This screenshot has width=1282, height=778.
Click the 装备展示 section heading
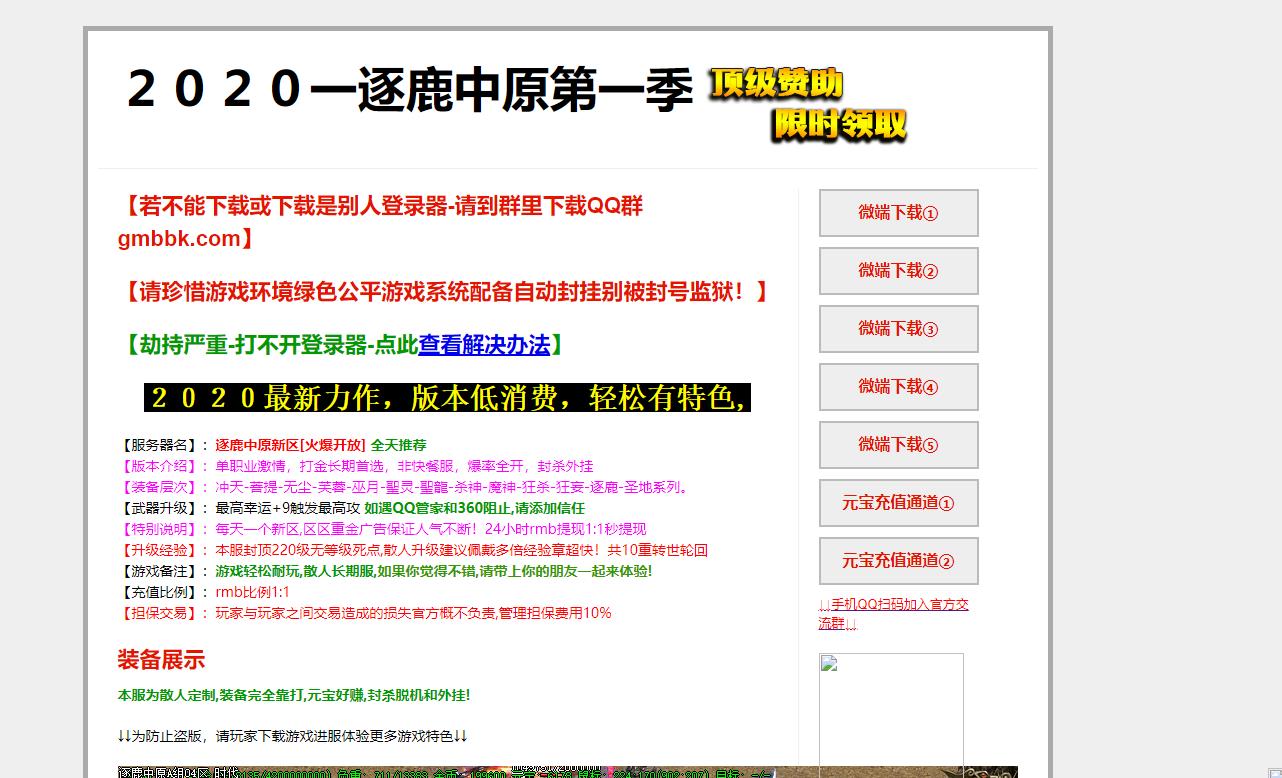point(161,660)
